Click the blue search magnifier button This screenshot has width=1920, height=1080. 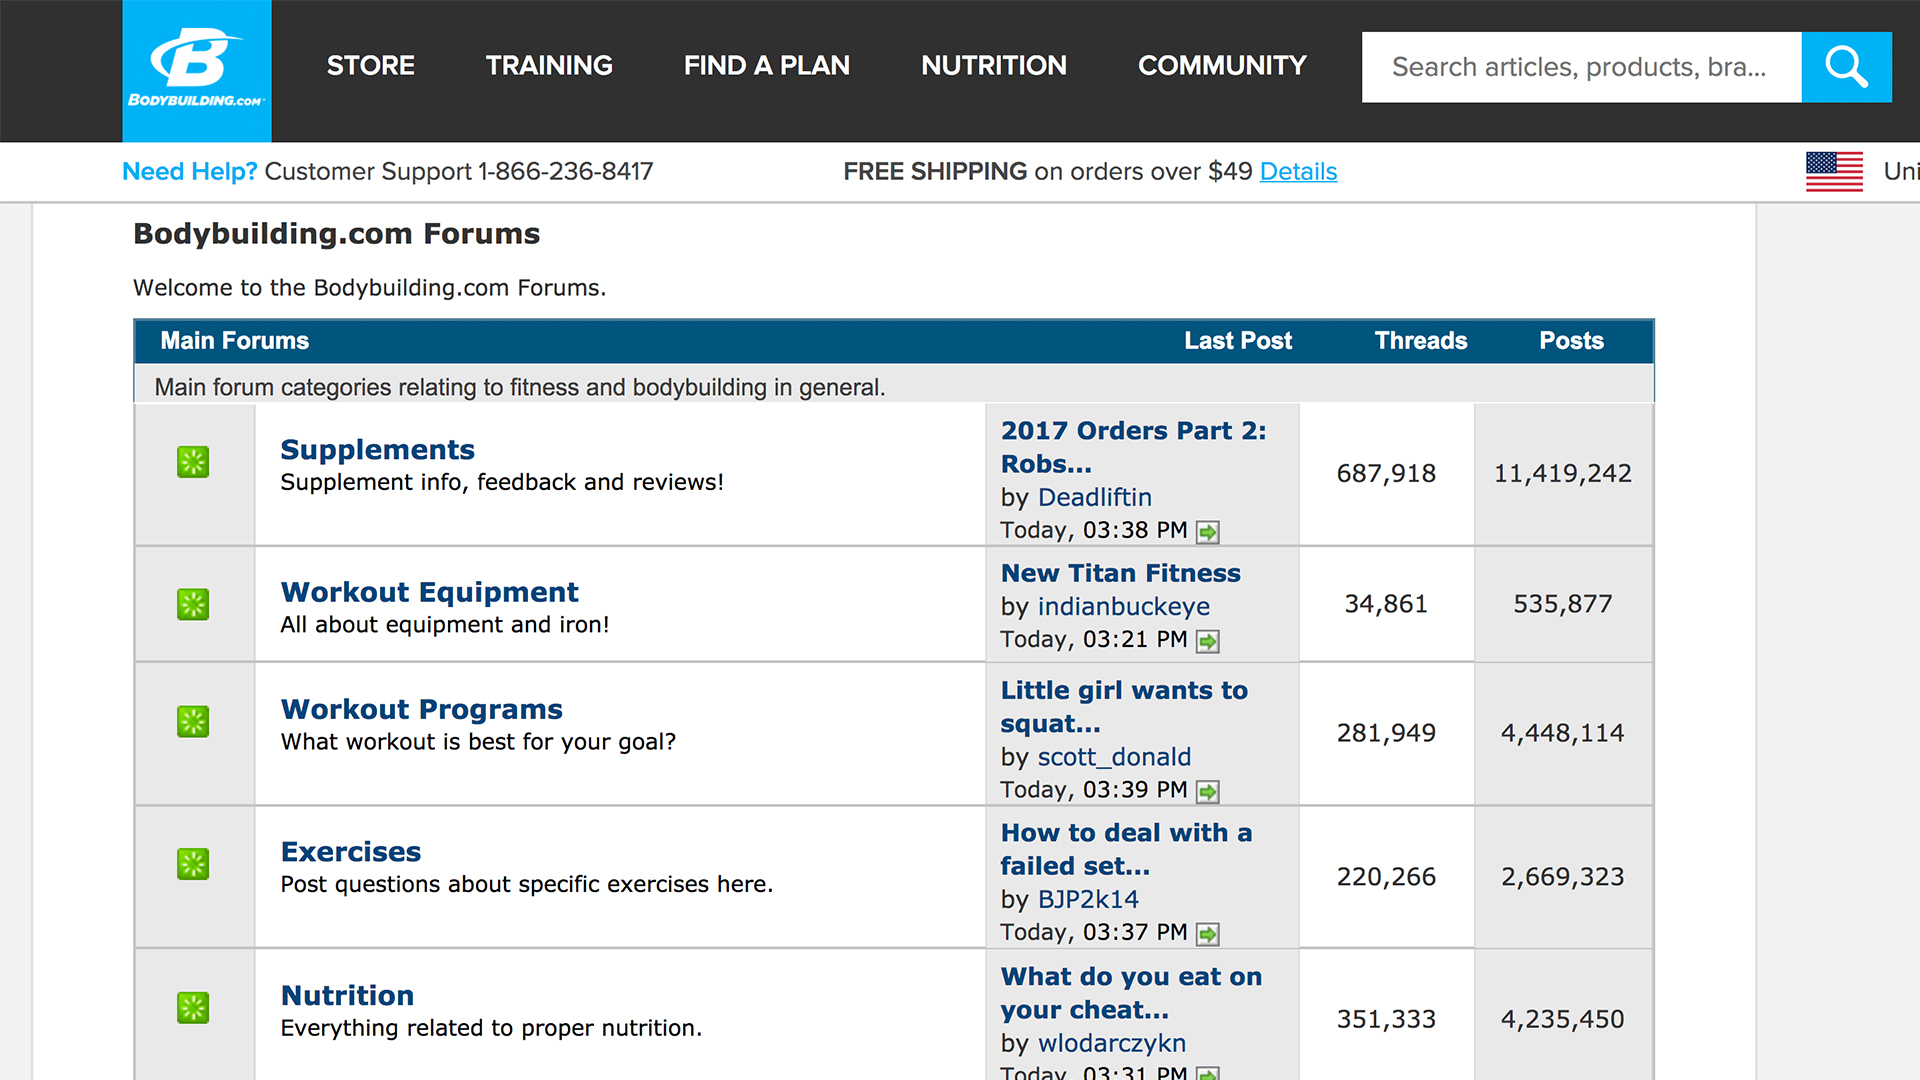(1846, 67)
